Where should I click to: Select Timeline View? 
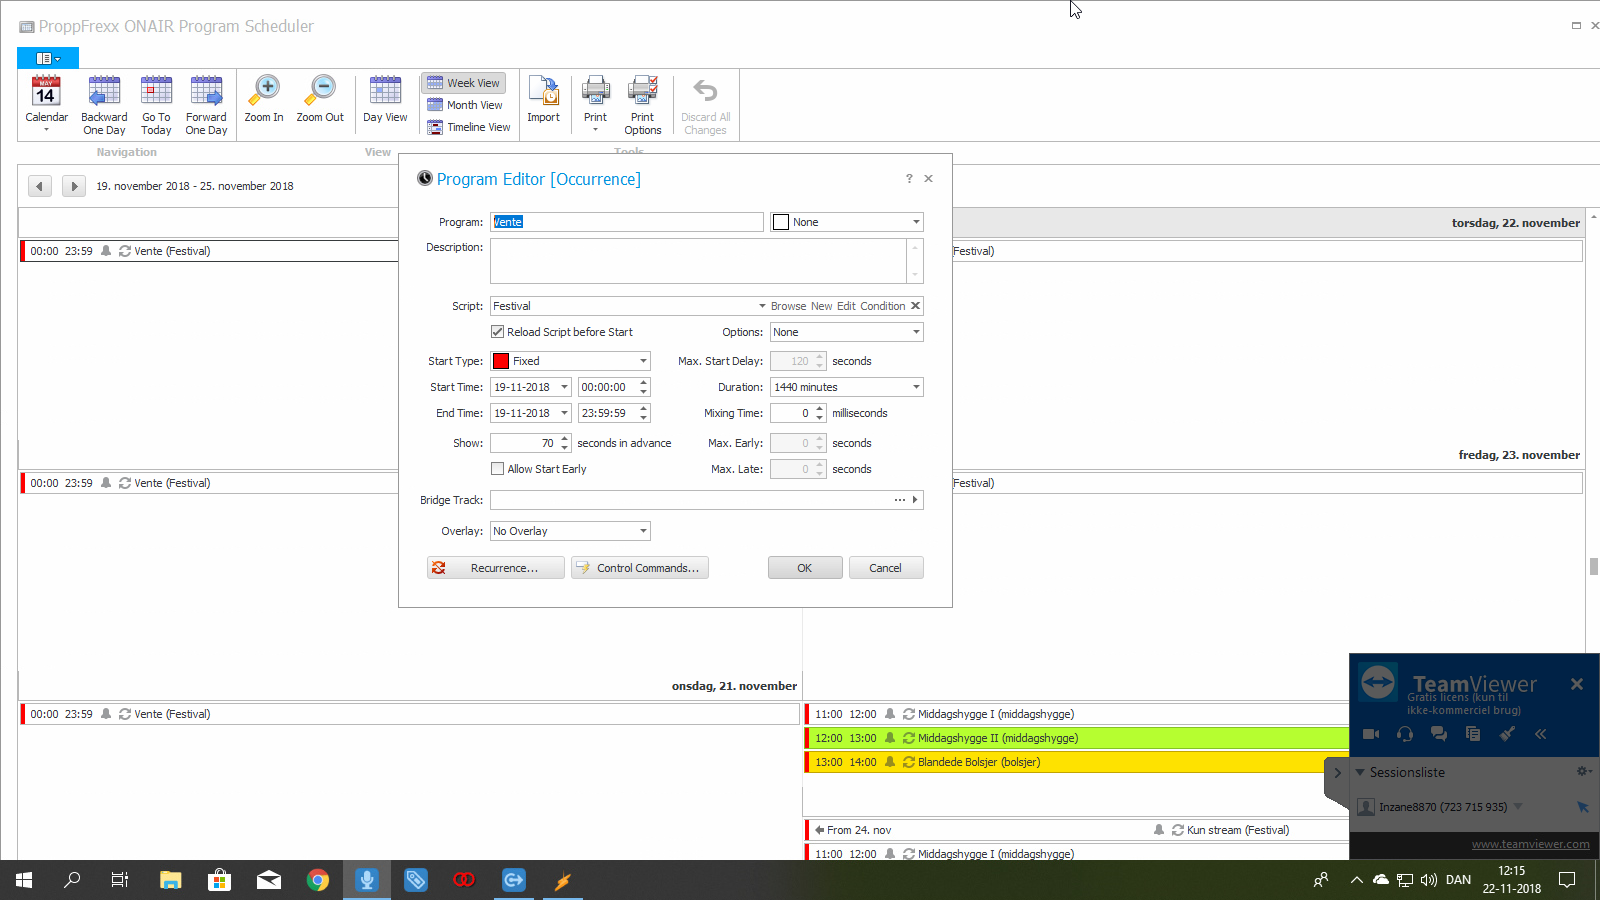click(469, 127)
